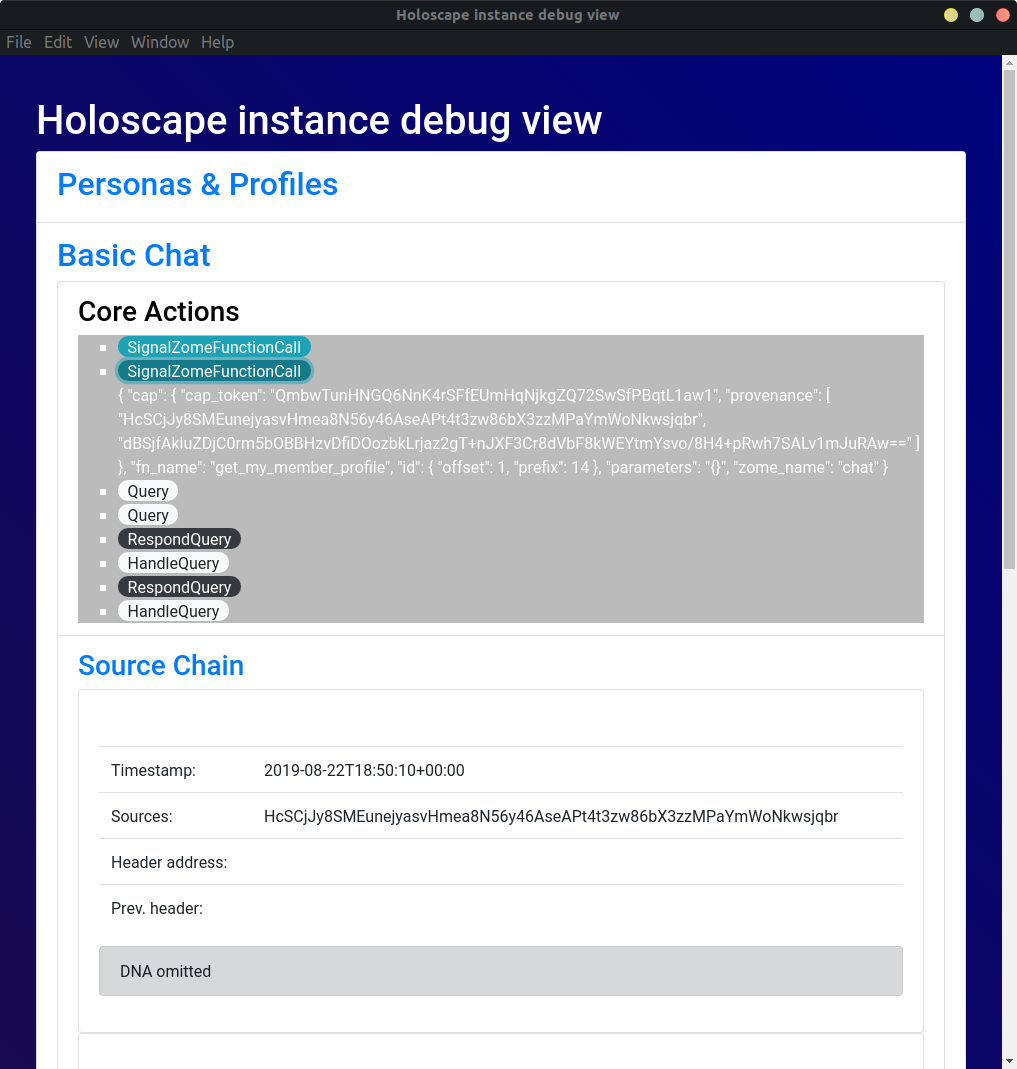This screenshot has width=1017, height=1069.
Task: Click the scrollbar down arrow
Action: [1010, 1062]
